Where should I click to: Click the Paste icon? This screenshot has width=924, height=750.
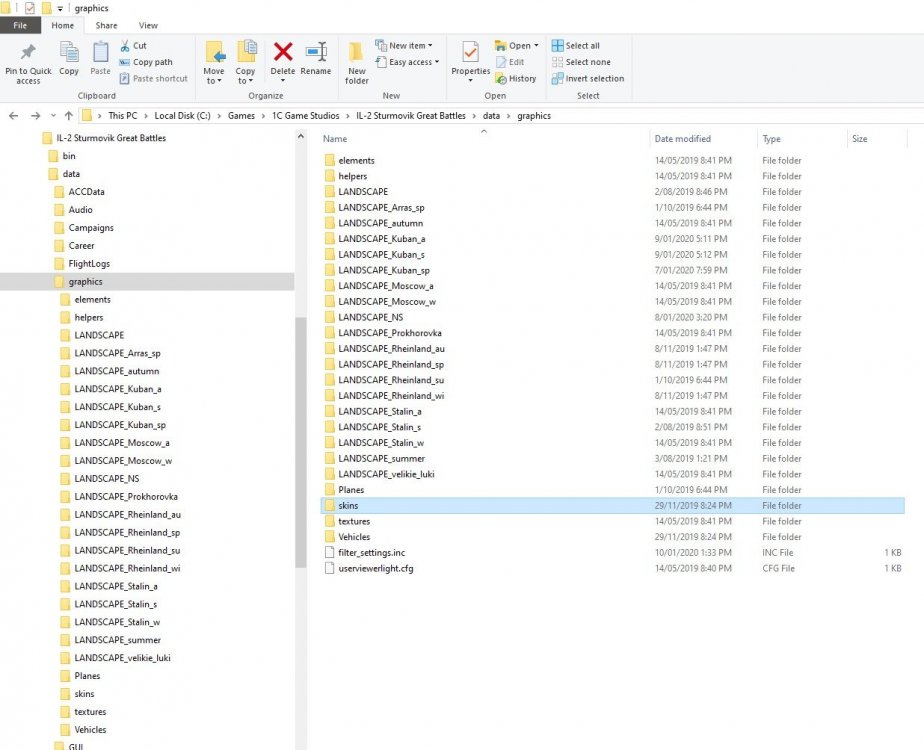click(x=99, y=58)
